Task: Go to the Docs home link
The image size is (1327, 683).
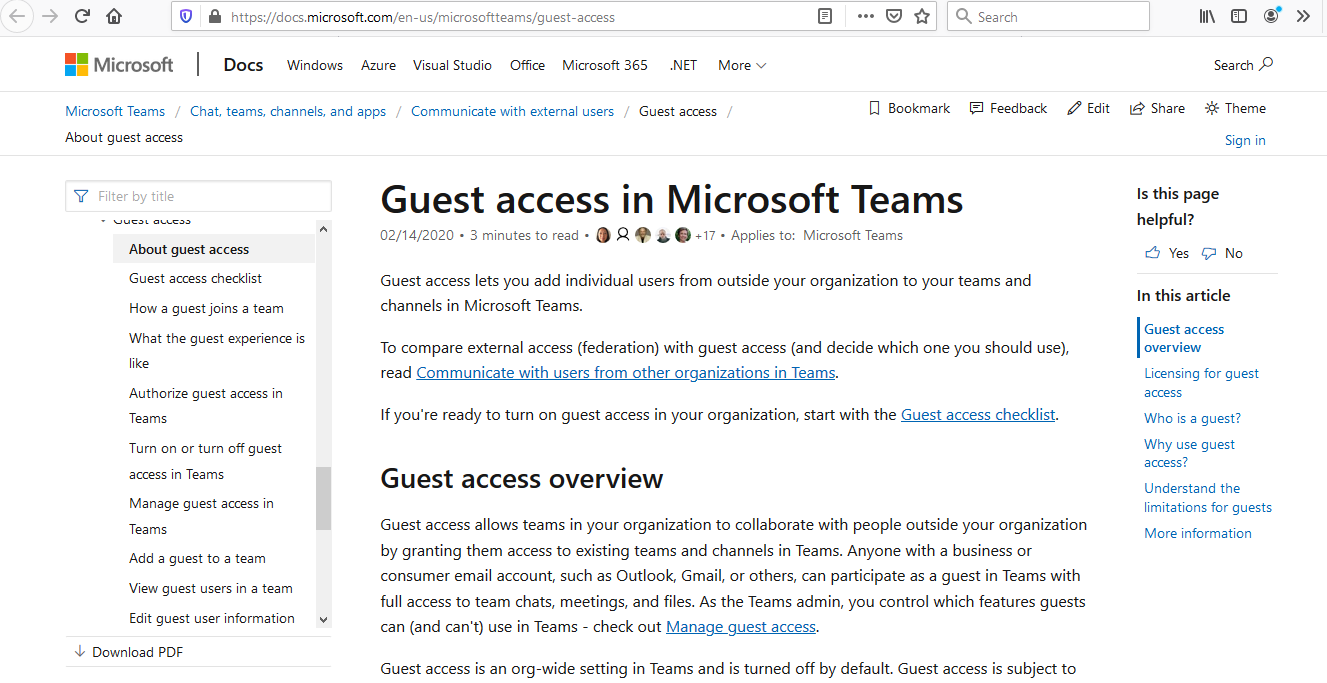Action: tap(243, 65)
